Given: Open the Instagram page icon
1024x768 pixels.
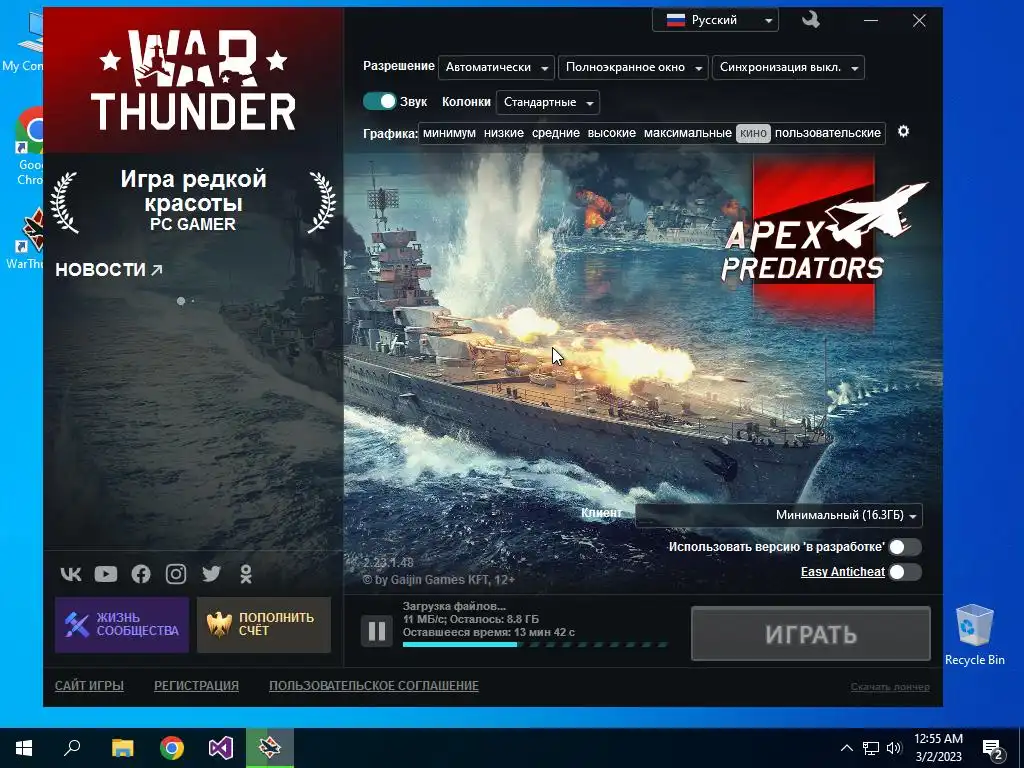Looking at the screenshot, I should point(176,574).
